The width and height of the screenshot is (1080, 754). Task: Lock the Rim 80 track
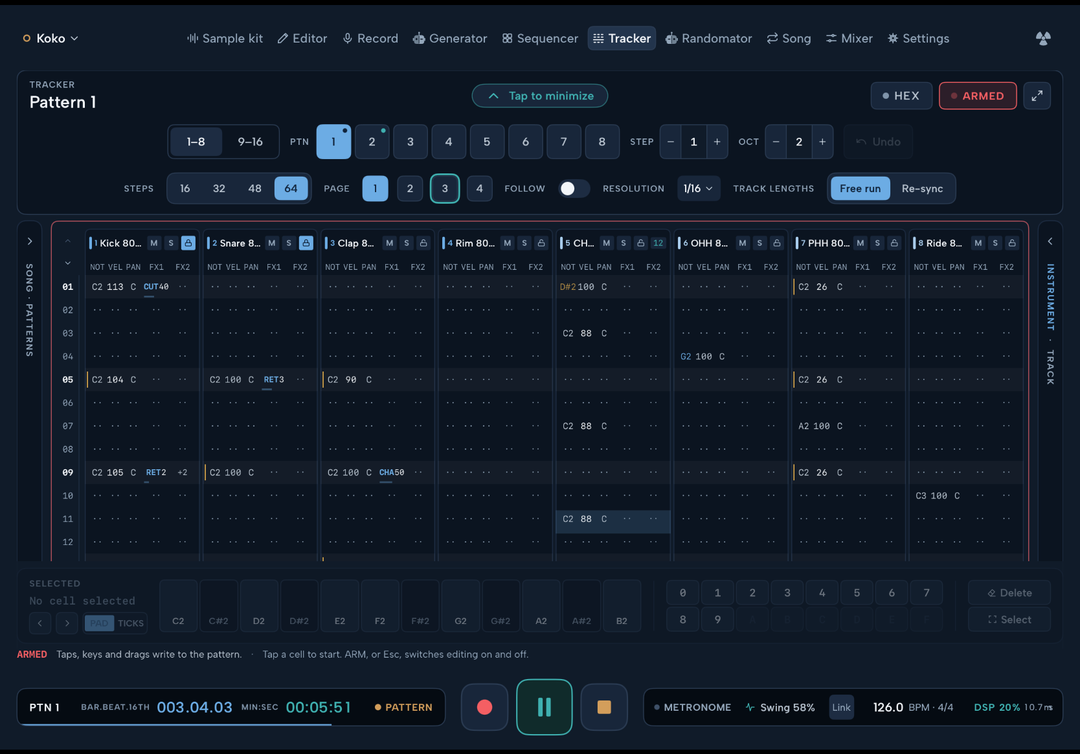point(541,243)
